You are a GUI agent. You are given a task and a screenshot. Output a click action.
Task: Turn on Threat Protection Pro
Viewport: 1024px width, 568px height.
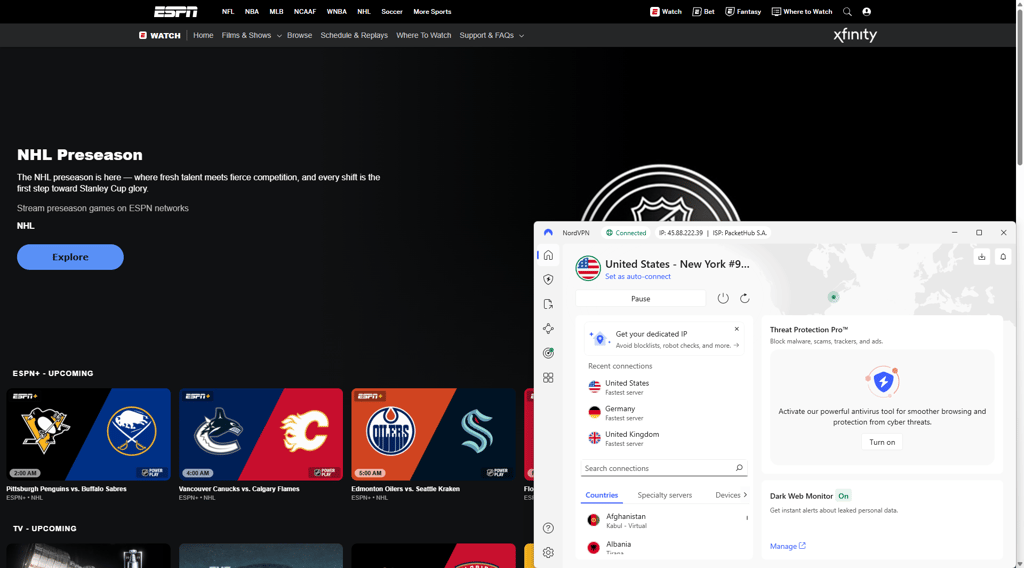(x=882, y=442)
